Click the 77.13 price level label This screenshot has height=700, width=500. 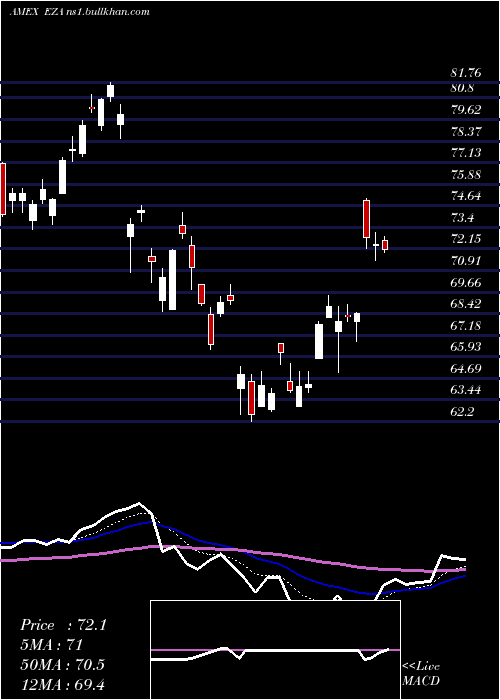467,153
